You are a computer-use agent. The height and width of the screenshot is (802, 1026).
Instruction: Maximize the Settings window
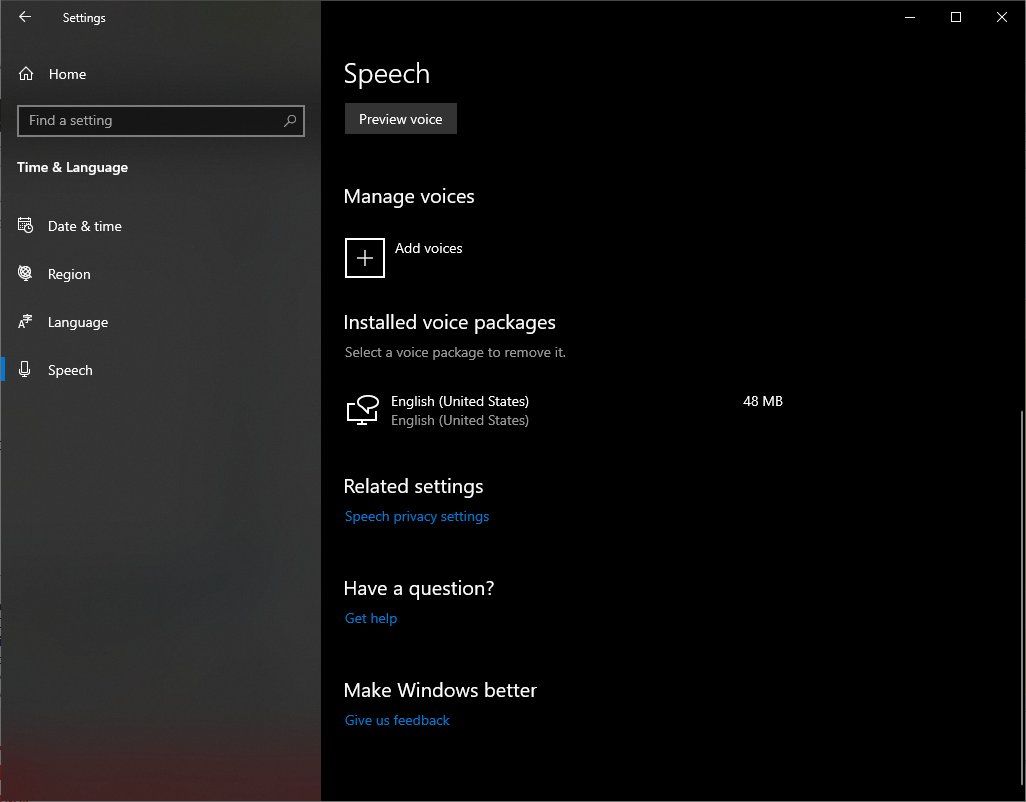tap(955, 18)
